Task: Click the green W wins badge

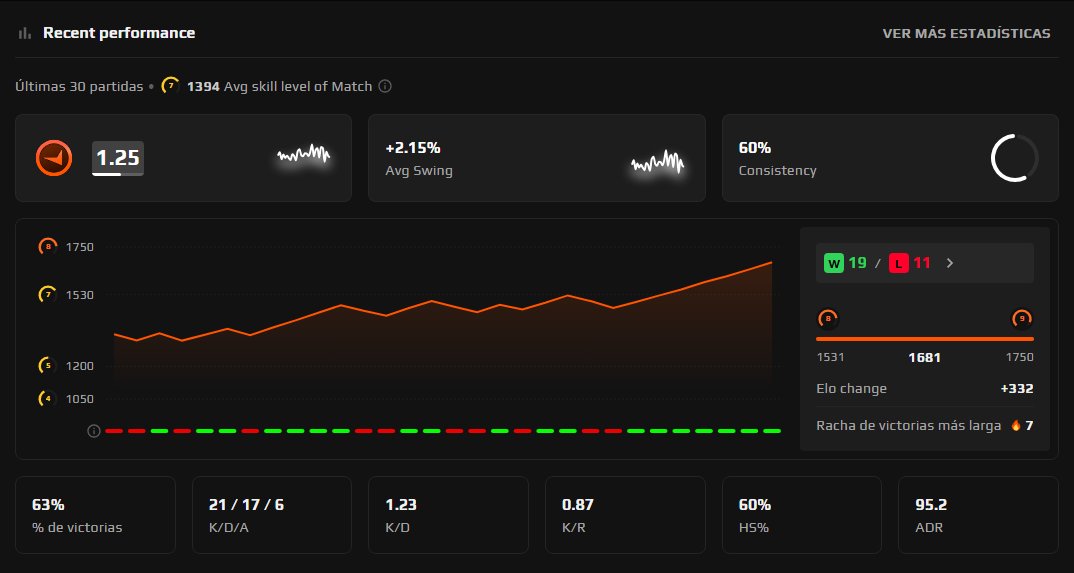Action: pos(834,263)
